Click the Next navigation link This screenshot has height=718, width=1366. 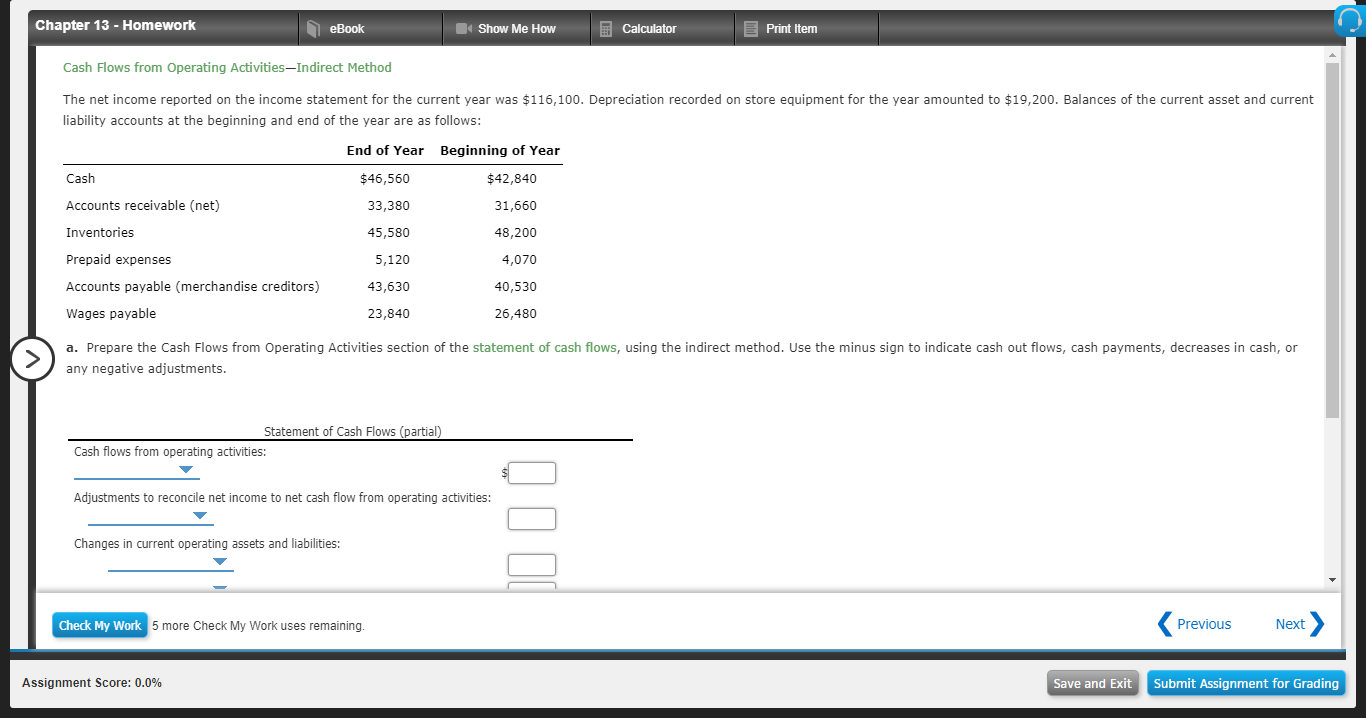pyautogui.click(x=1290, y=624)
